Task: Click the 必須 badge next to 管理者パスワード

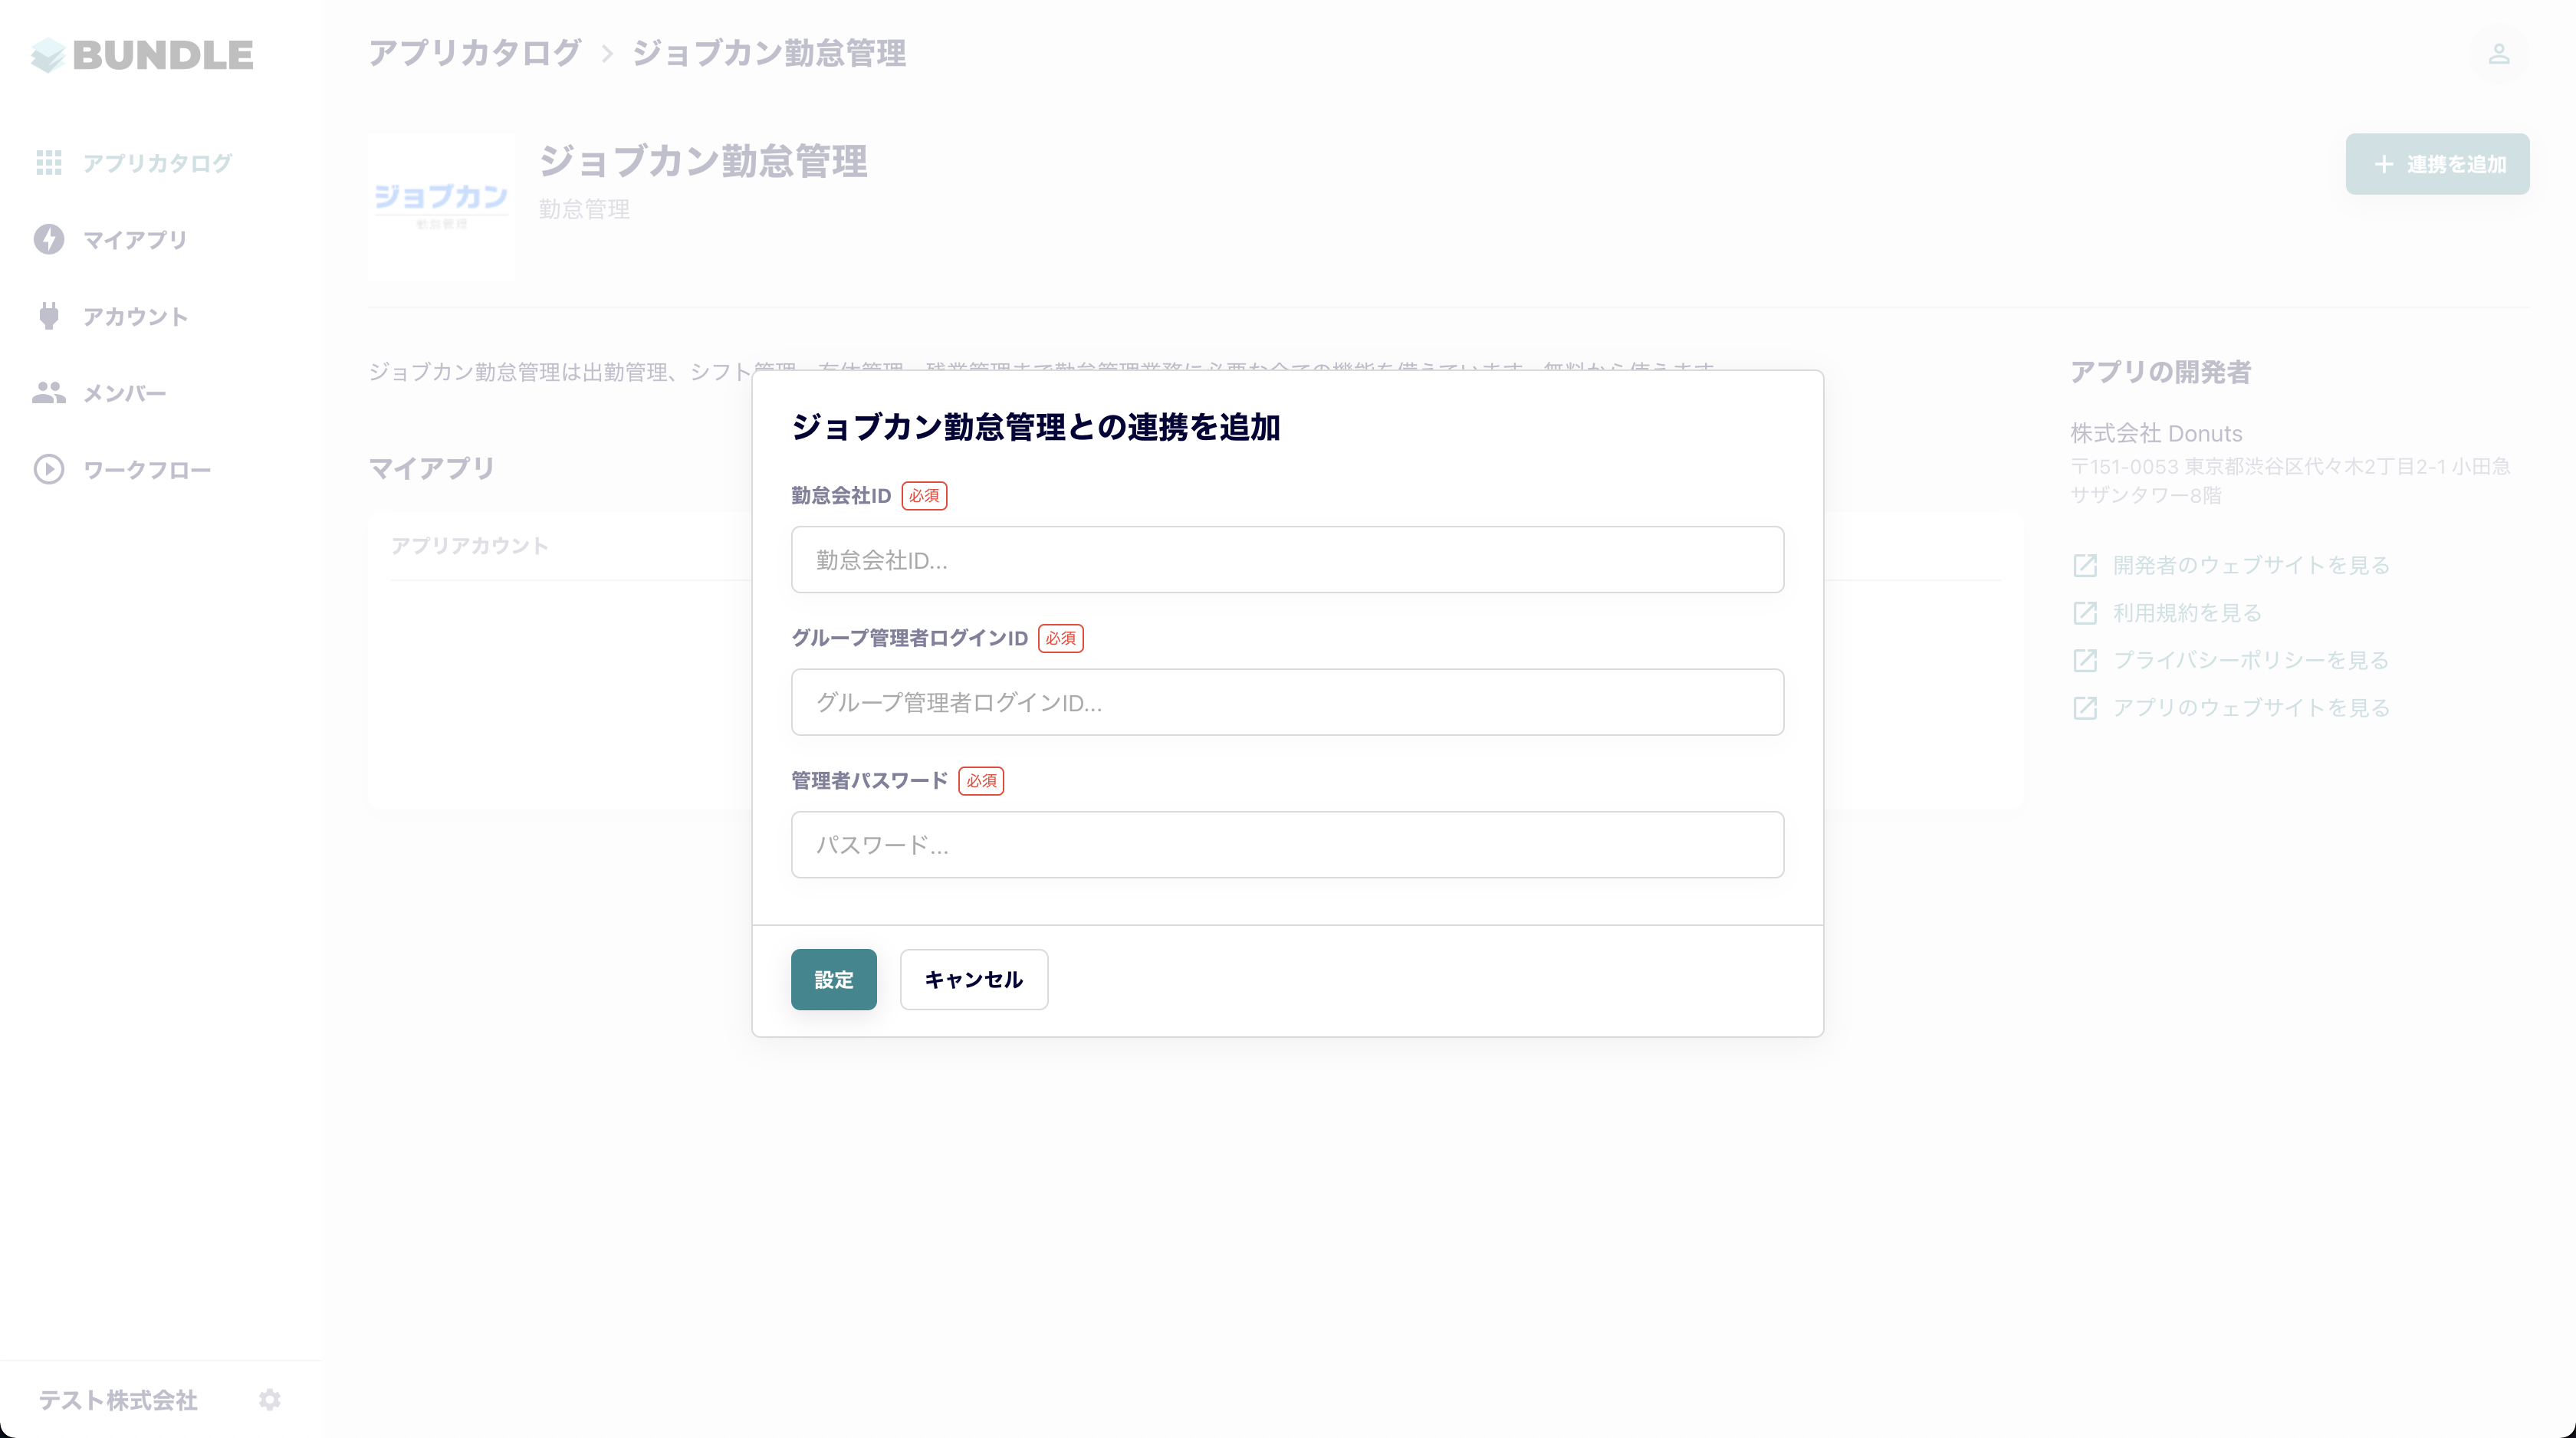Action: (x=981, y=781)
